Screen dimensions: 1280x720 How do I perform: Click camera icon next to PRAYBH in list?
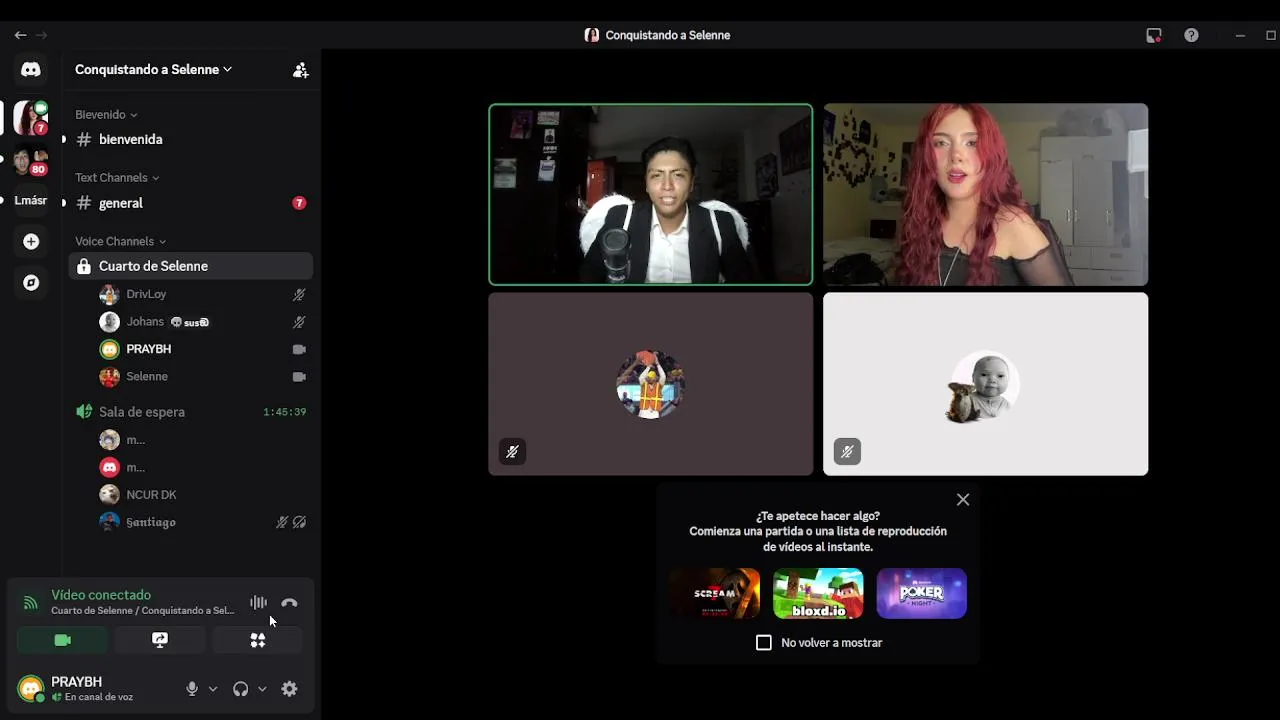[x=298, y=349]
